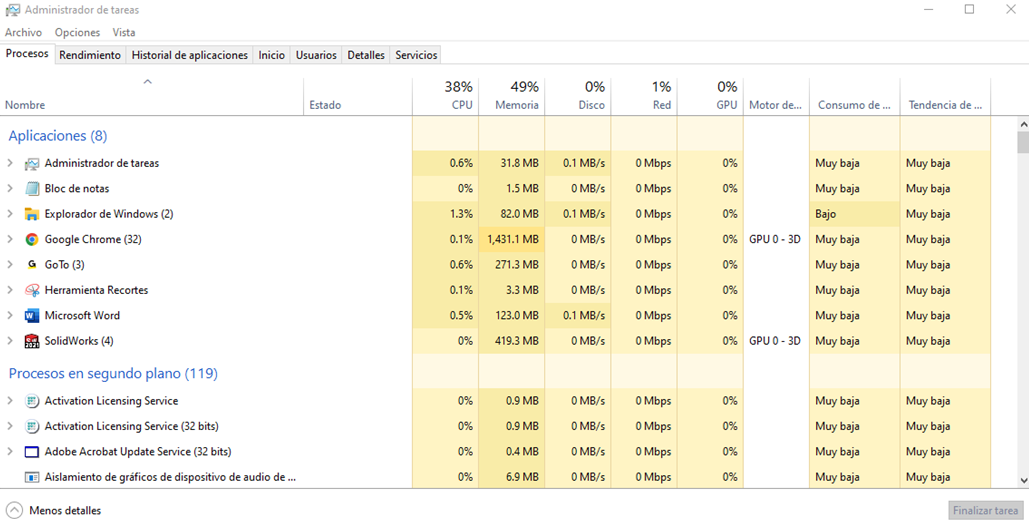
Task: Expand Explorador de Windows (2) entry
Action: click(10, 214)
